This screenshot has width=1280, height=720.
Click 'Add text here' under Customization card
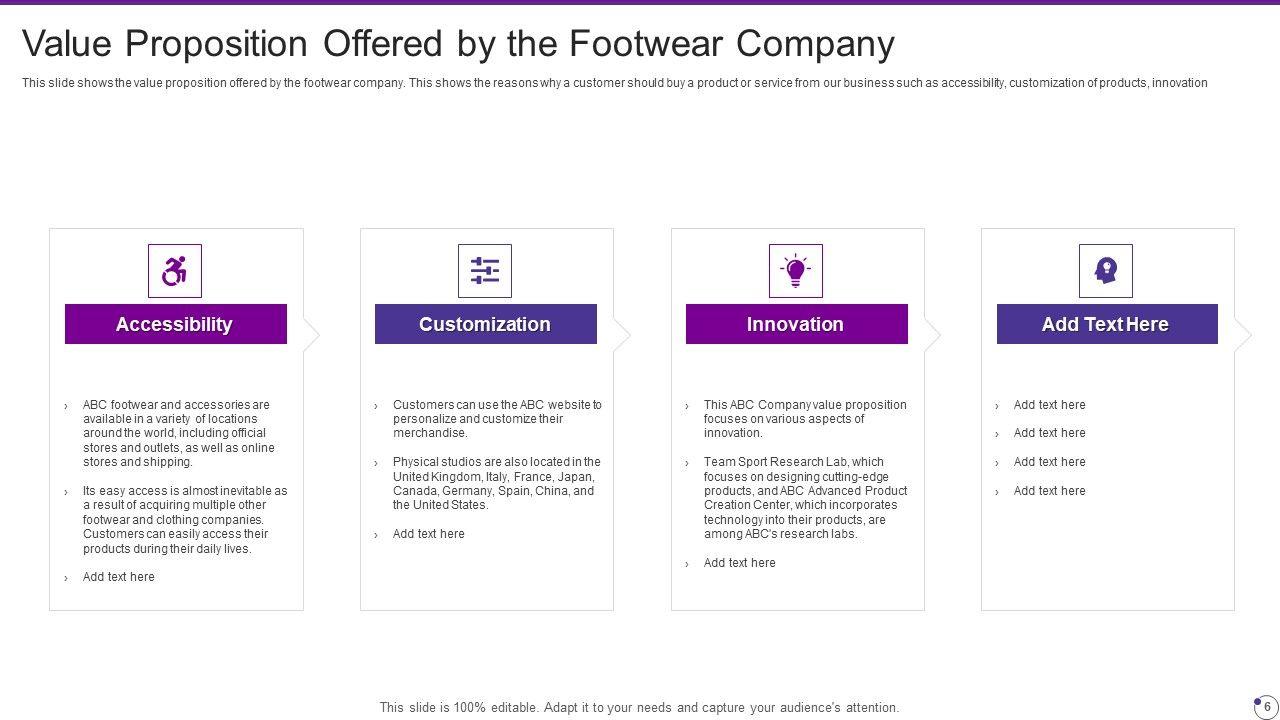(x=428, y=534)
